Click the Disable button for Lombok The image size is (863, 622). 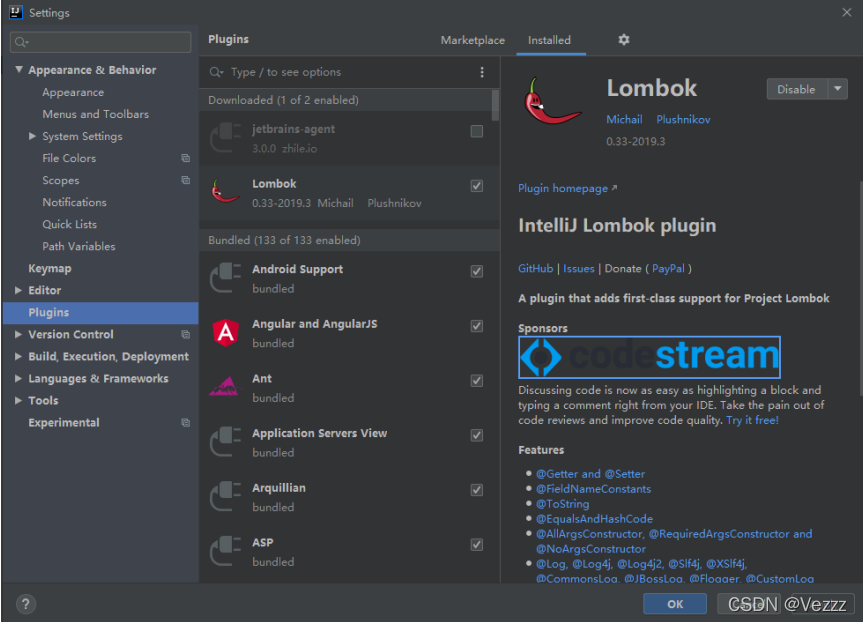click(x=797, y=89)
